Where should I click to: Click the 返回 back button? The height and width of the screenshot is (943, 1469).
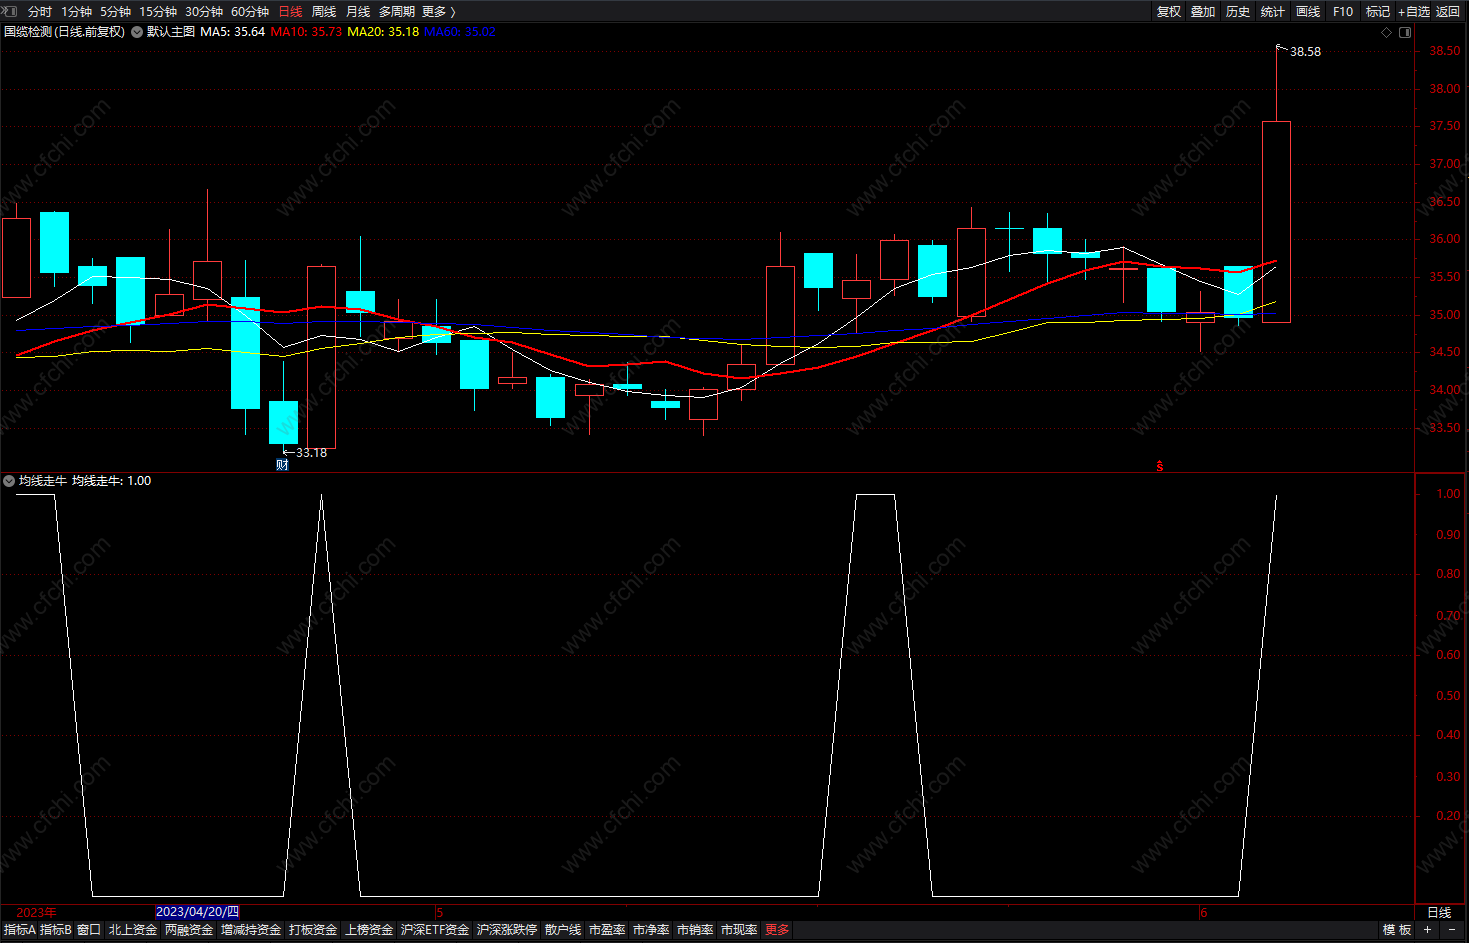click(x=1448, y=12)
